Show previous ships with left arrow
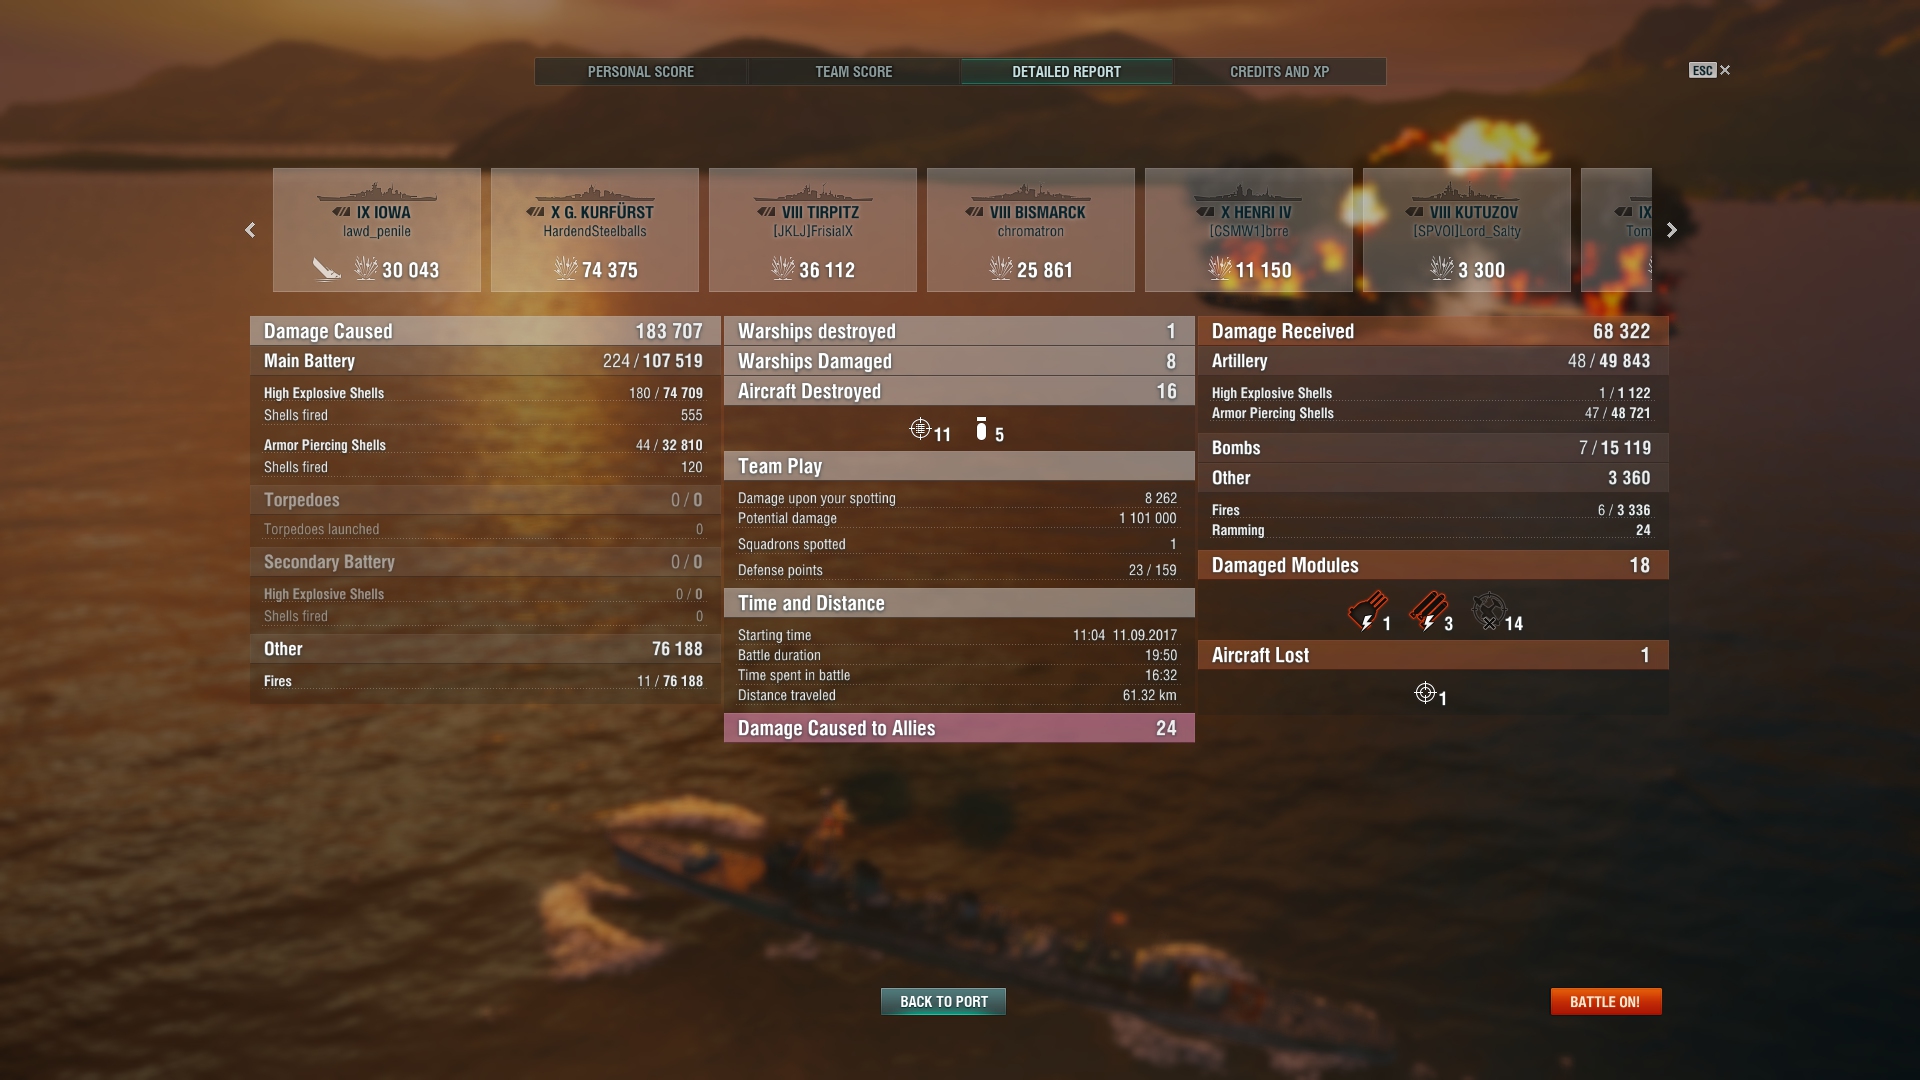Image resolution: width=1920 pixels, height=1080 pixels. click(x=250, y=230)
